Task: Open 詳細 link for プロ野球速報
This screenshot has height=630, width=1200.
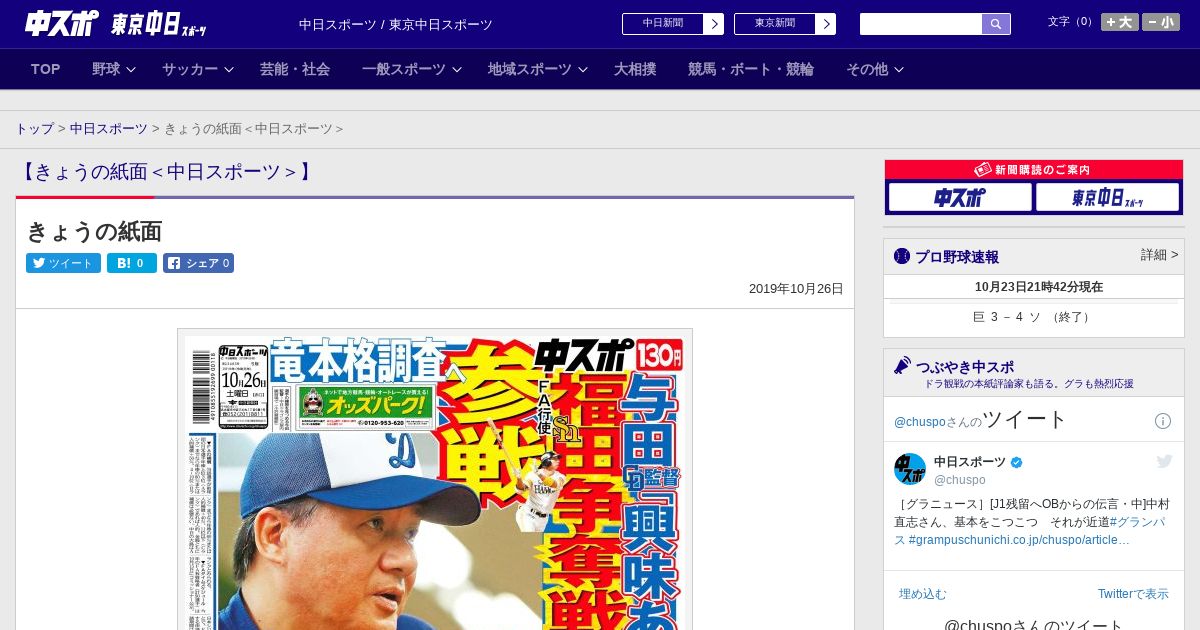Action: 1159,255
